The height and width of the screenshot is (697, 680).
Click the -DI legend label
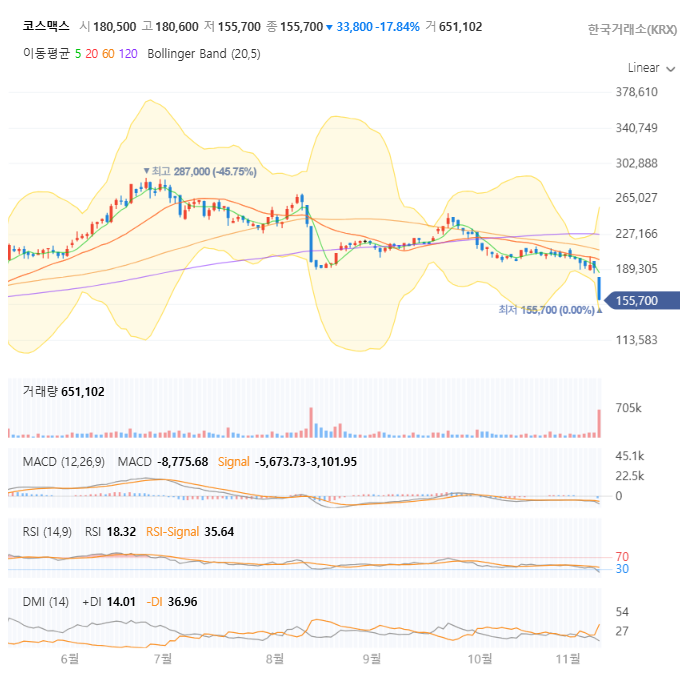coord(154,602)
